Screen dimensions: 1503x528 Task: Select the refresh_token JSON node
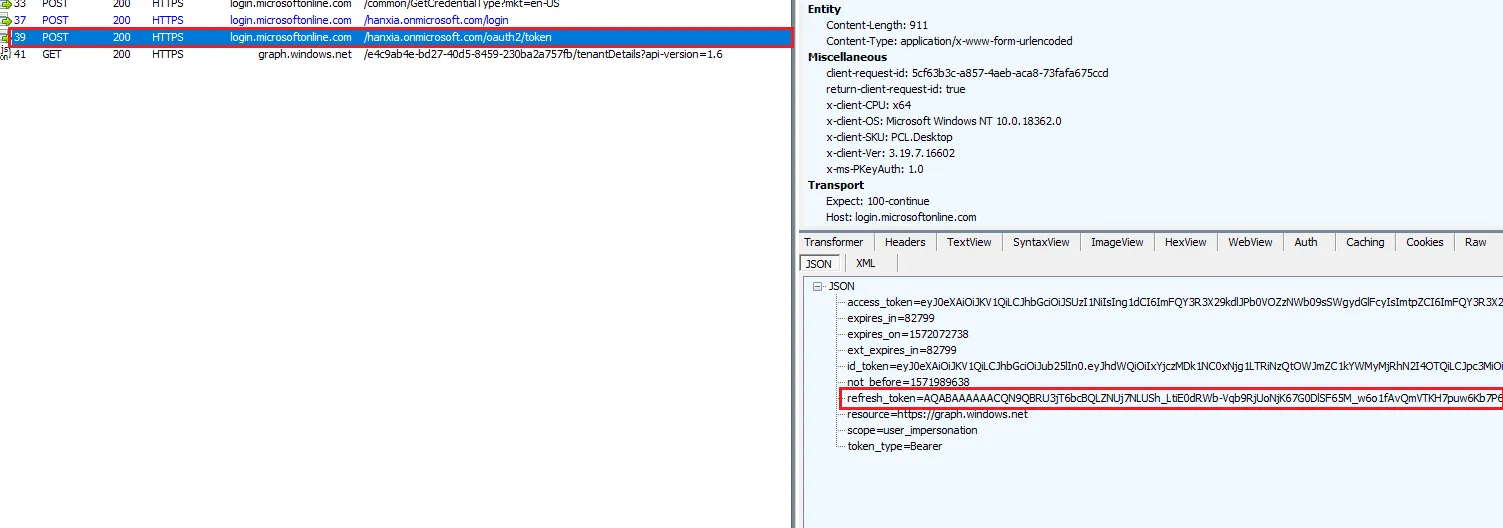tap(1174, 398)
